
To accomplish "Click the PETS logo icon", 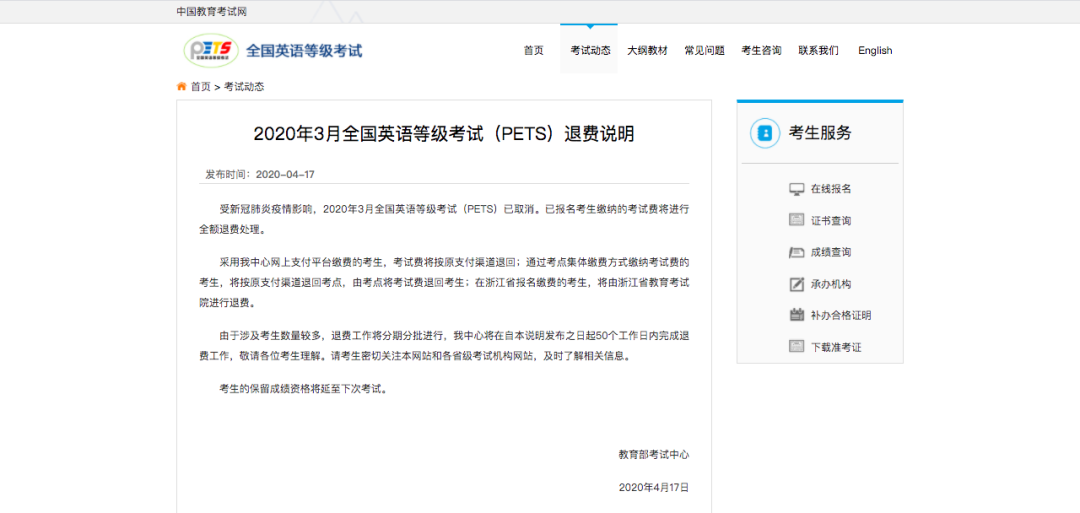I will (211, 50).
